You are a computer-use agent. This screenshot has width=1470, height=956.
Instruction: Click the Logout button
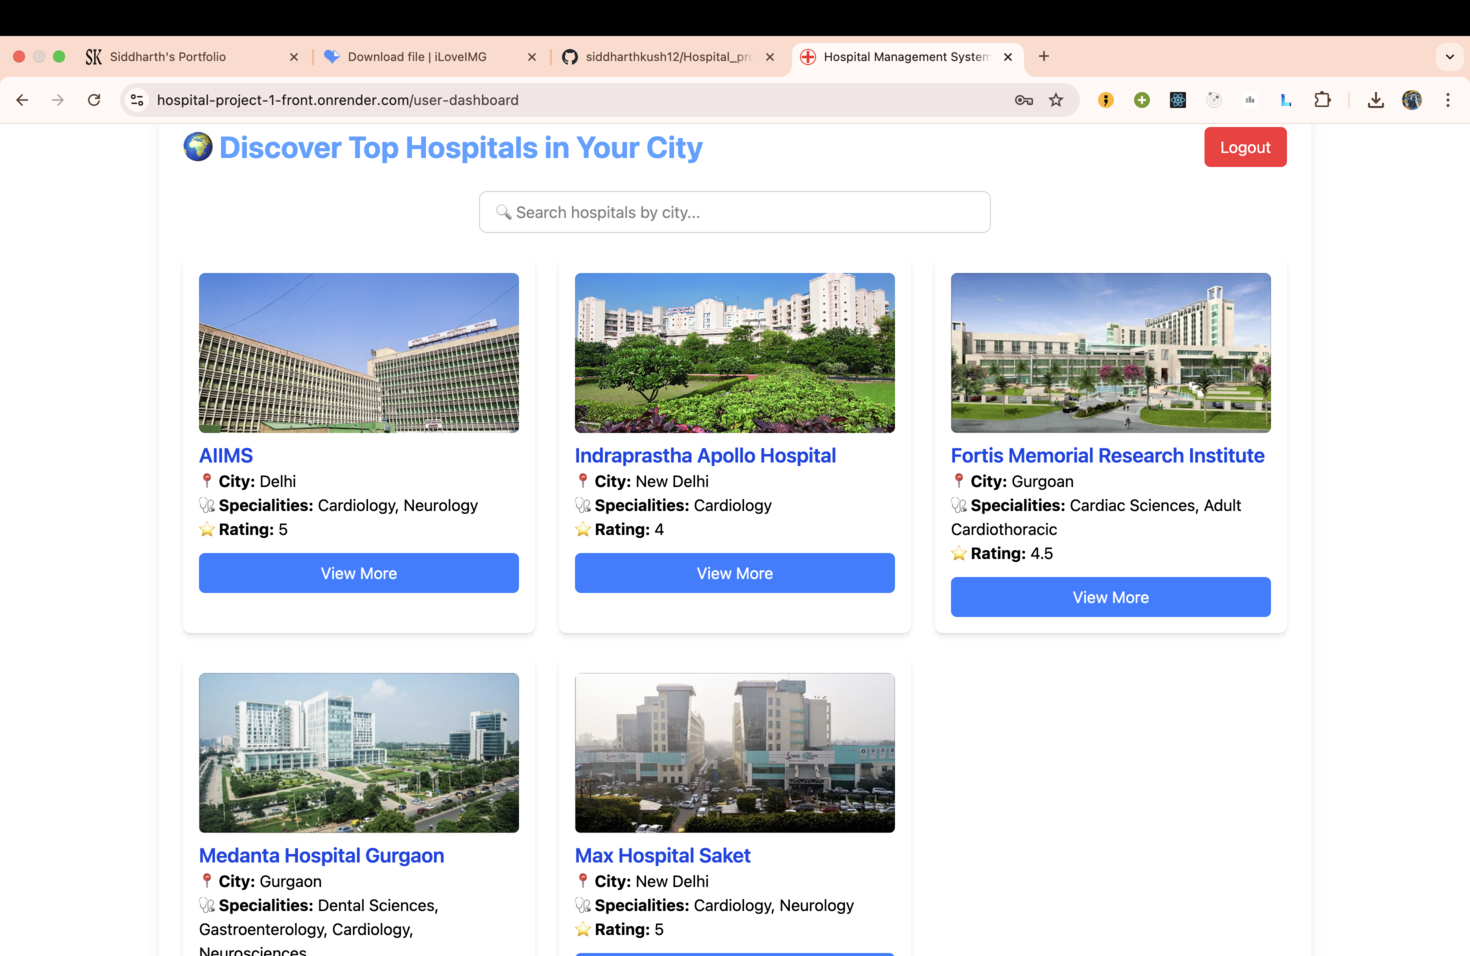(x=1245, y=147)
